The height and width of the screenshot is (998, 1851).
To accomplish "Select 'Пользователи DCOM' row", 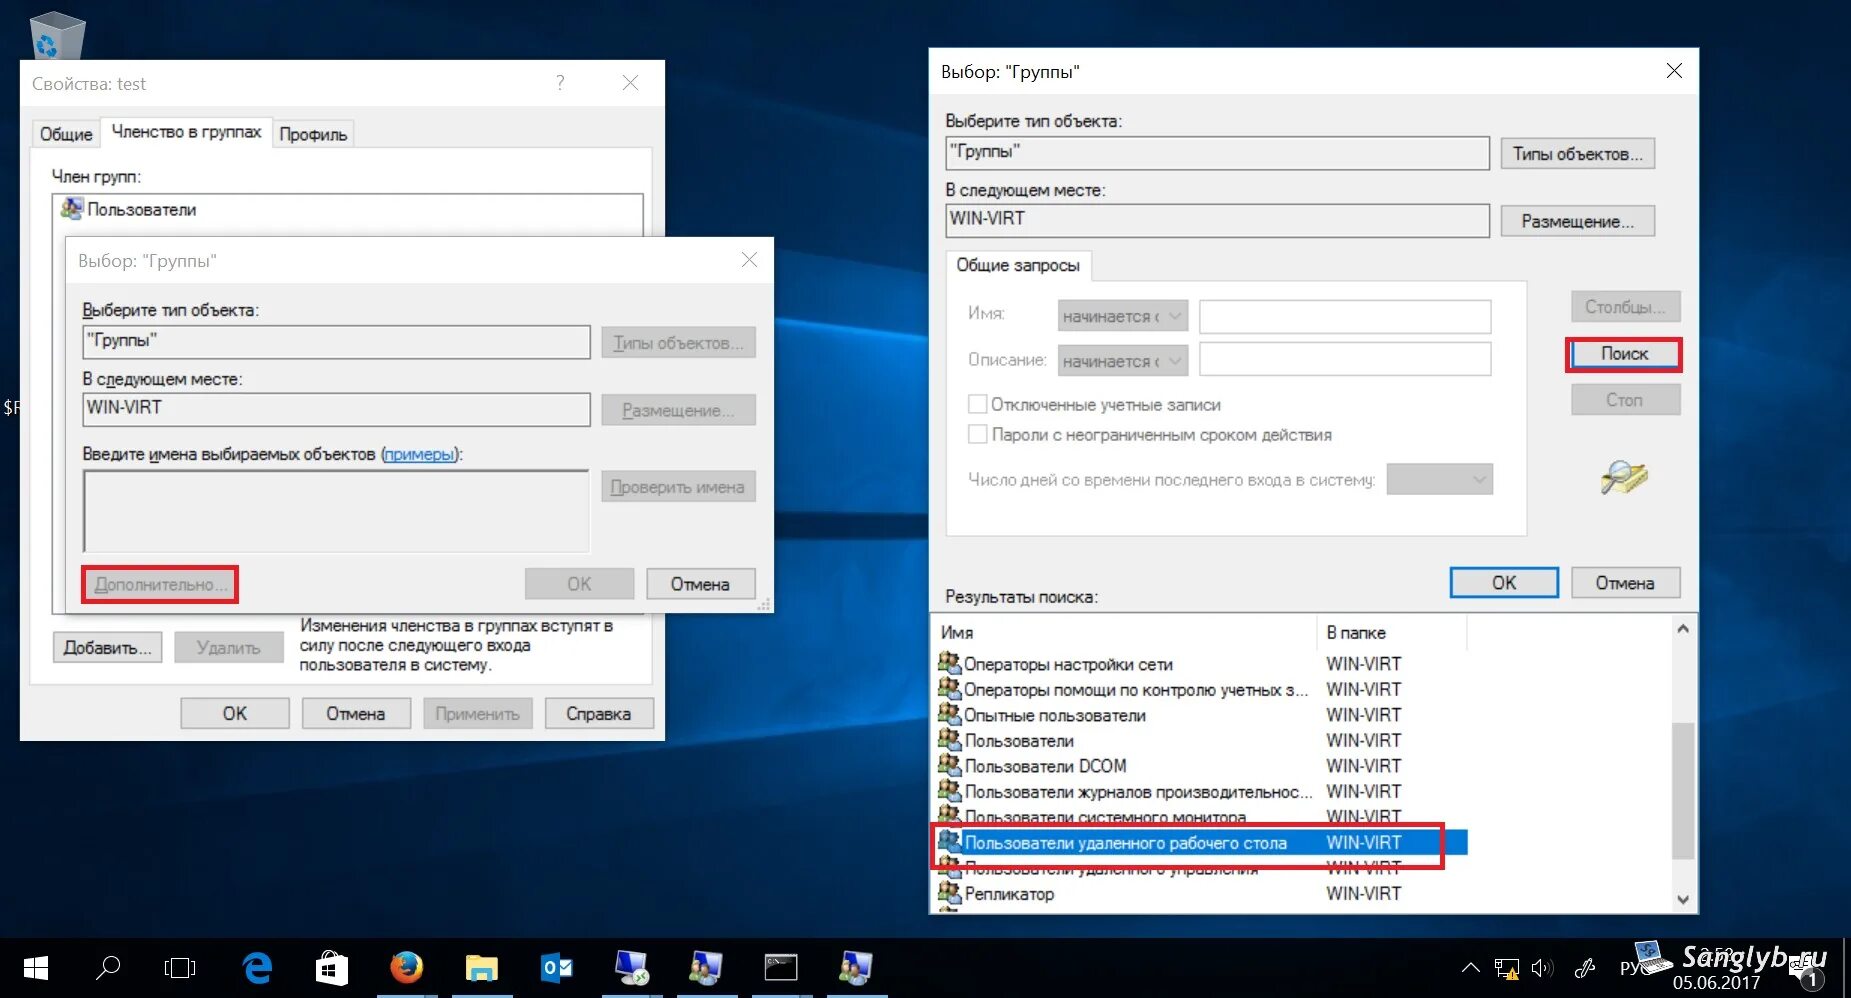I will pos(1202,766).
